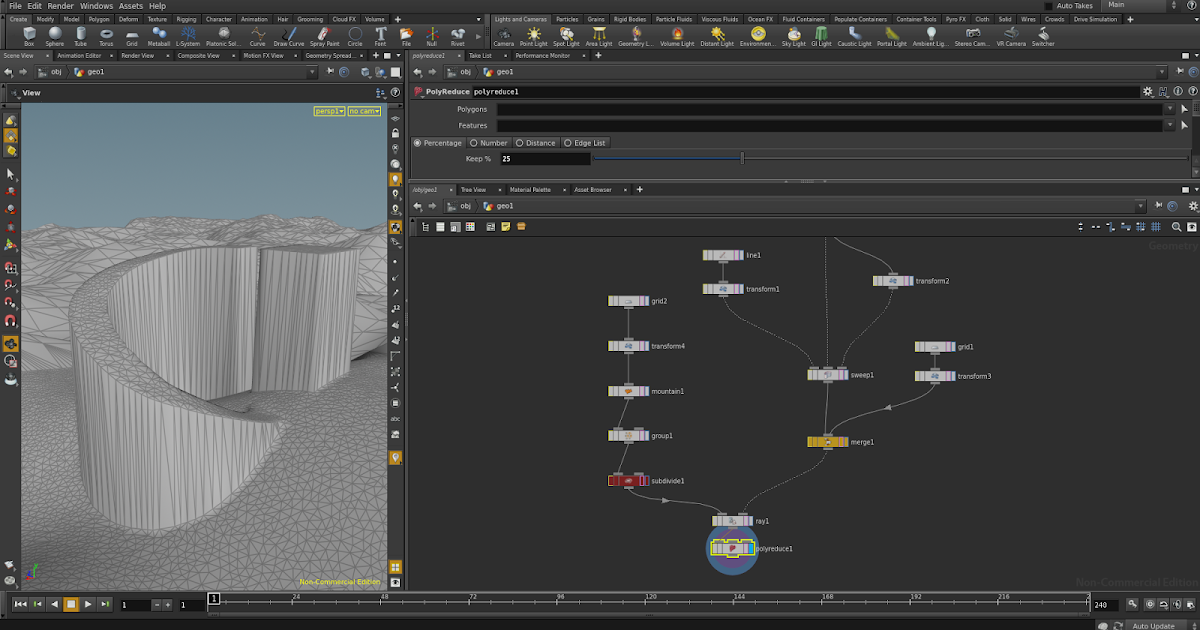
Task: Add a VR Camera from the shelf
Action: tap(1010, 37)
